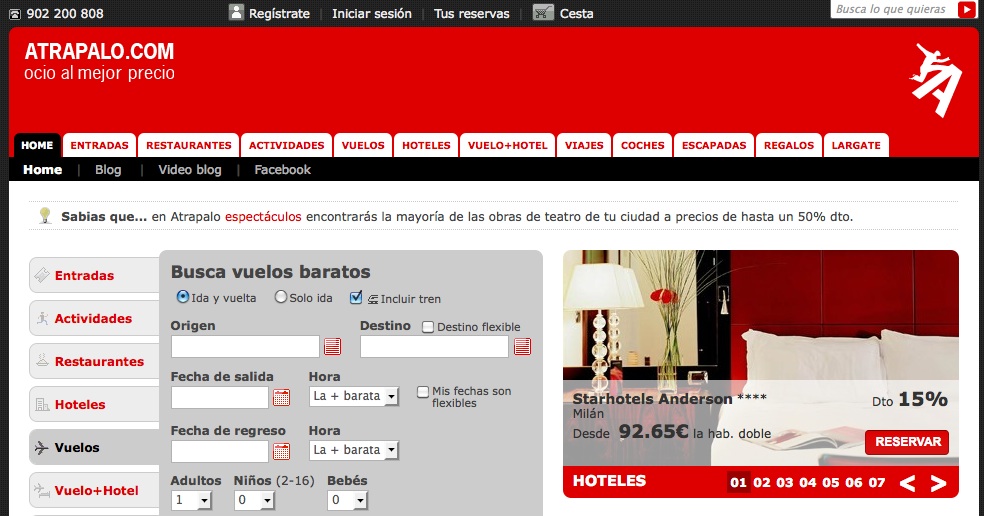Open the Facebook submenu link
The height and width of the screenshot is (516, 984).
[x=282, y=169]
